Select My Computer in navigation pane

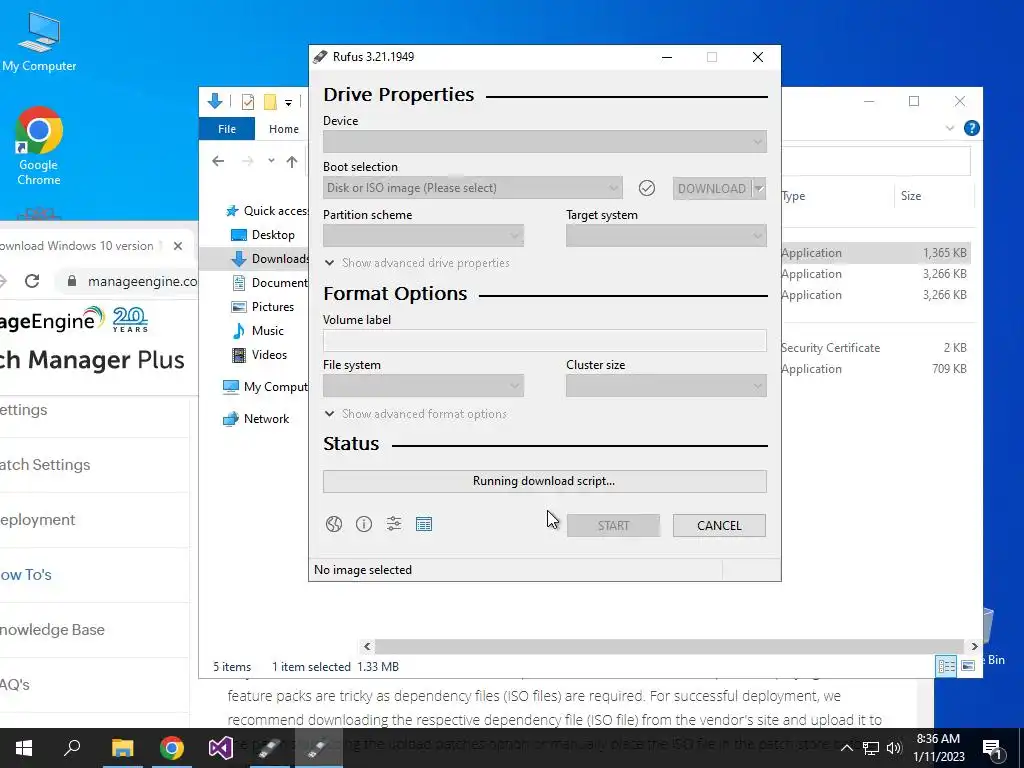265,387
